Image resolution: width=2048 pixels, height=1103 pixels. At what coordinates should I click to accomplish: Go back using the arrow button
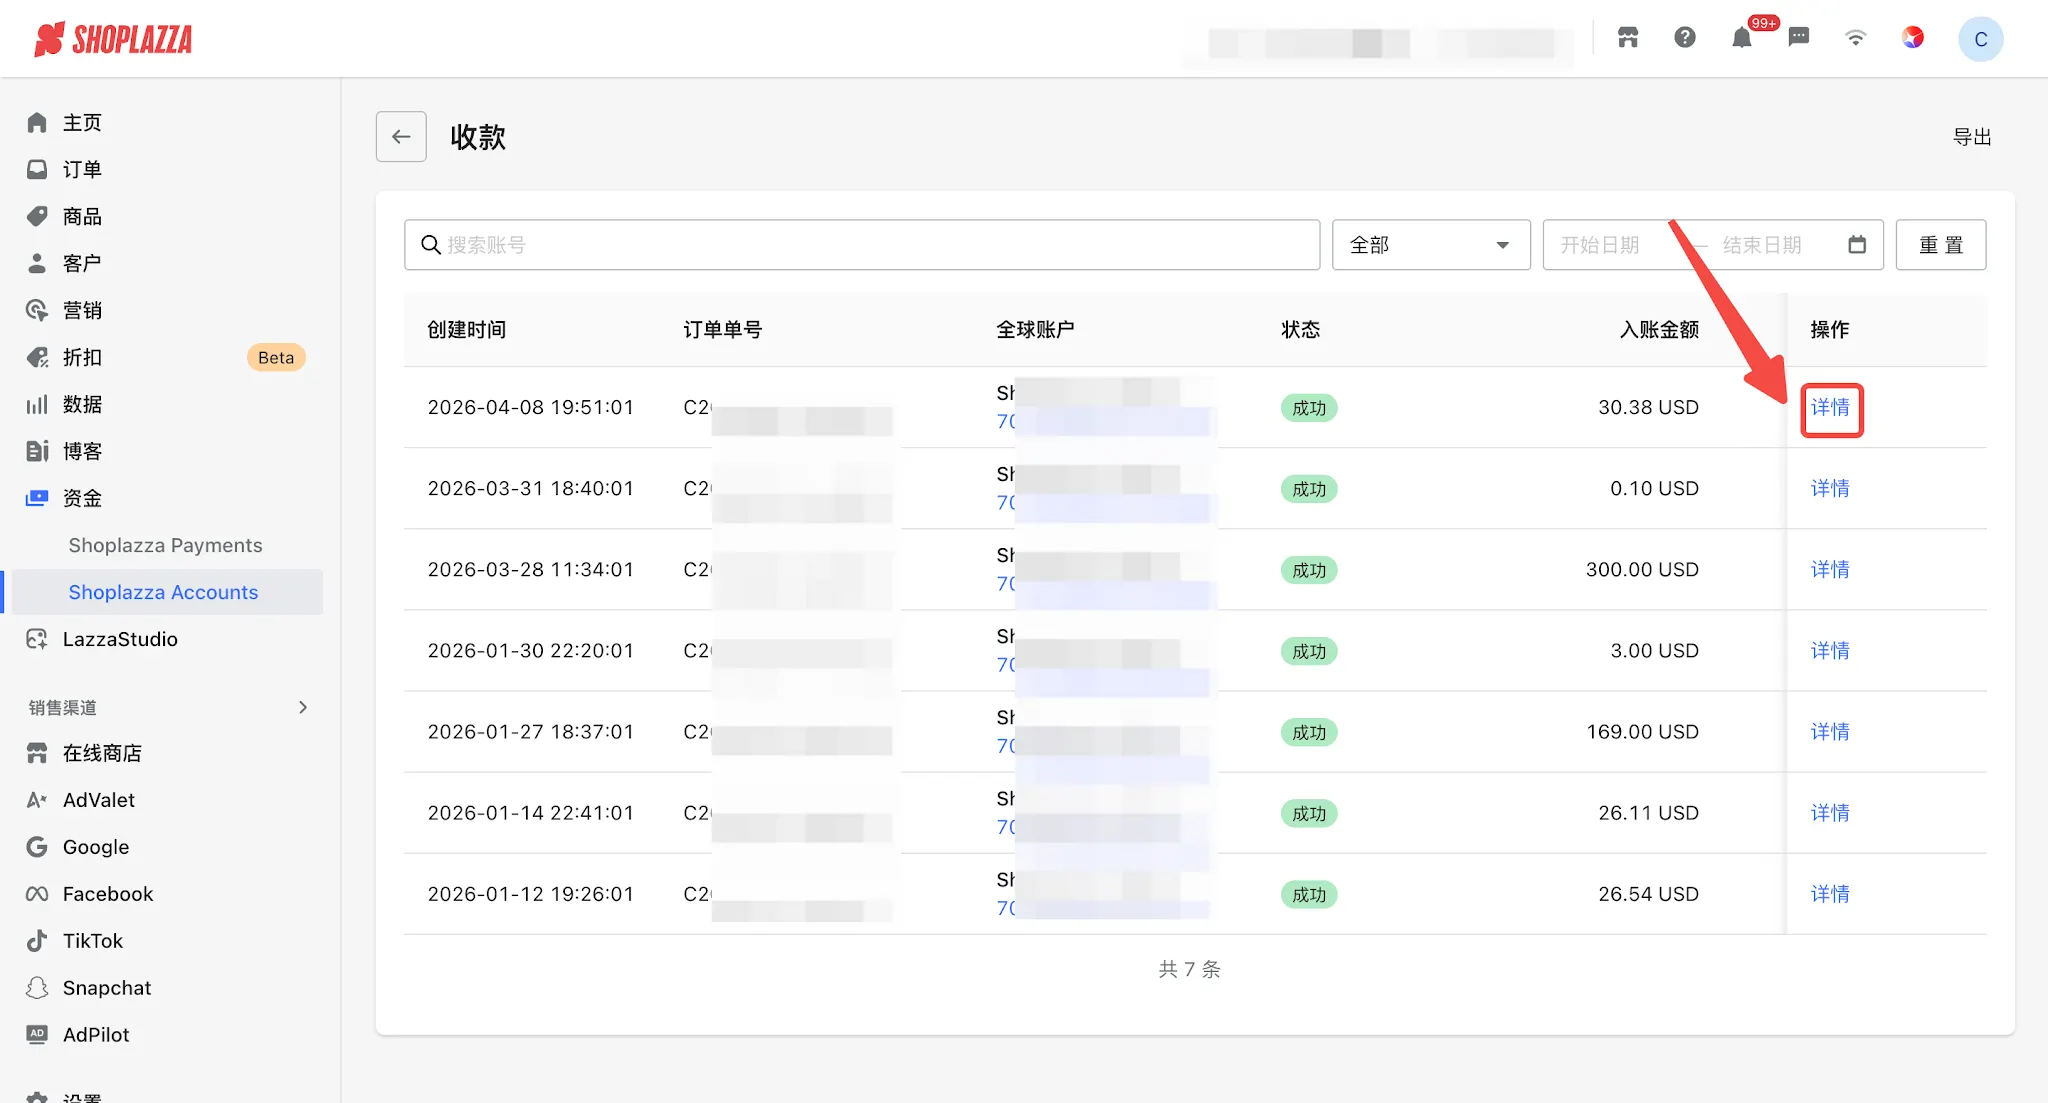(401, 136)
